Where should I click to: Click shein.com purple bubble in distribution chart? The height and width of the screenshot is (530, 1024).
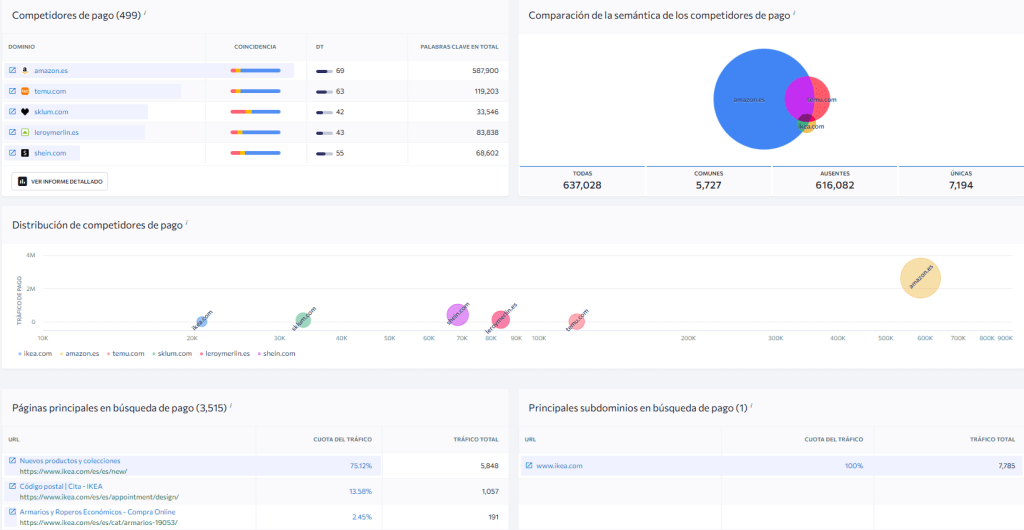458,314
